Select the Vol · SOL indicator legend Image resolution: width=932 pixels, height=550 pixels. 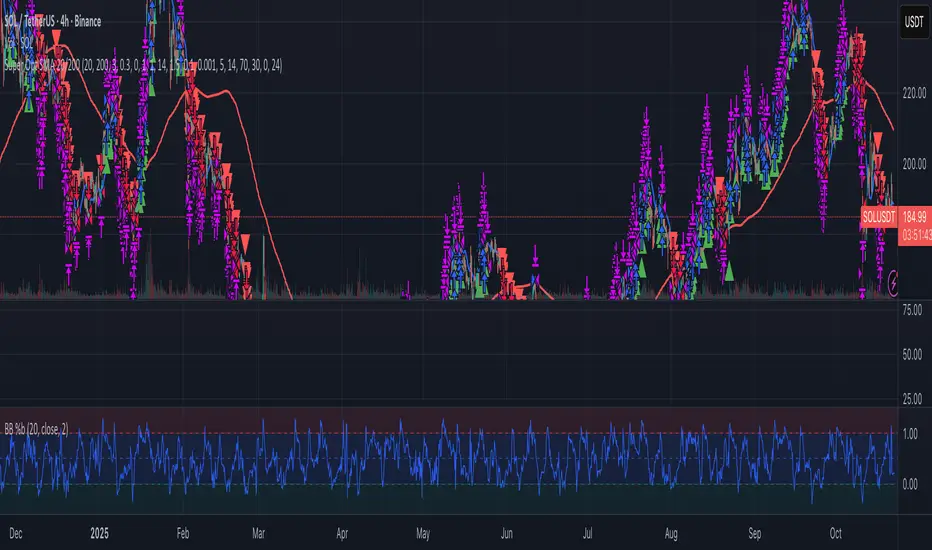point(22,25)
